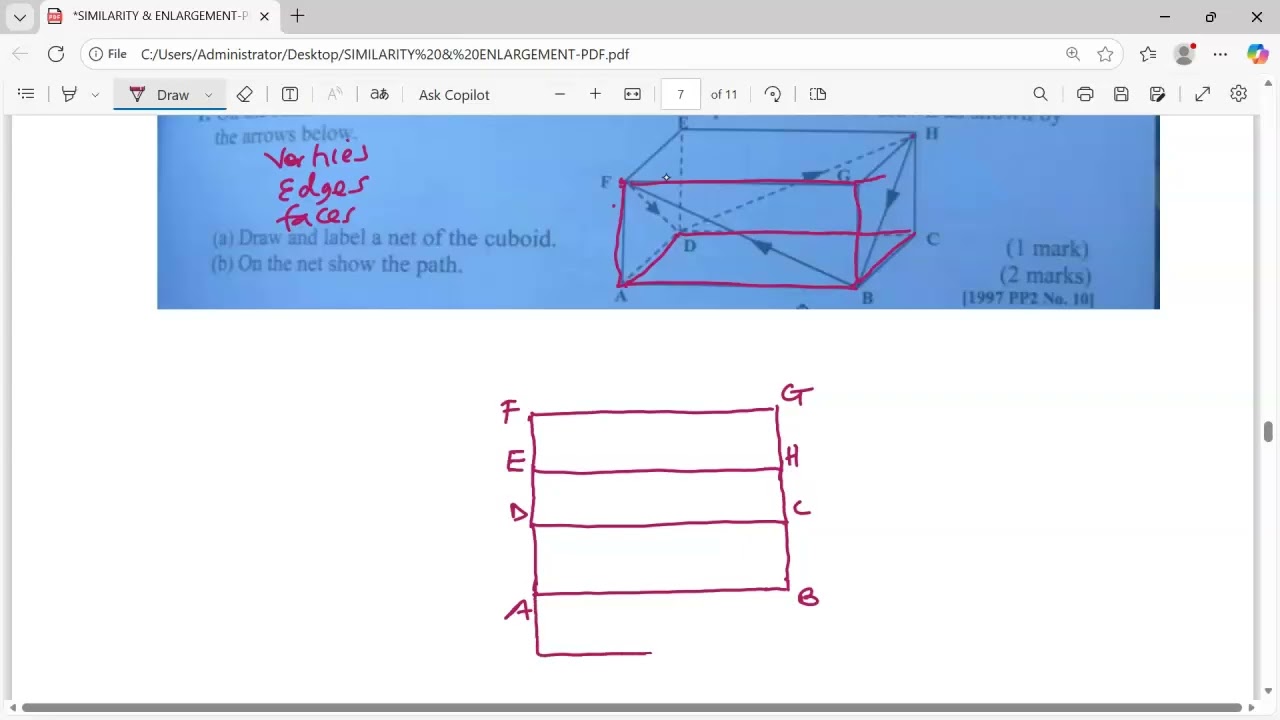Open the Favorites list
This screenshot has width=1280, height=720.
(1148, 54)
